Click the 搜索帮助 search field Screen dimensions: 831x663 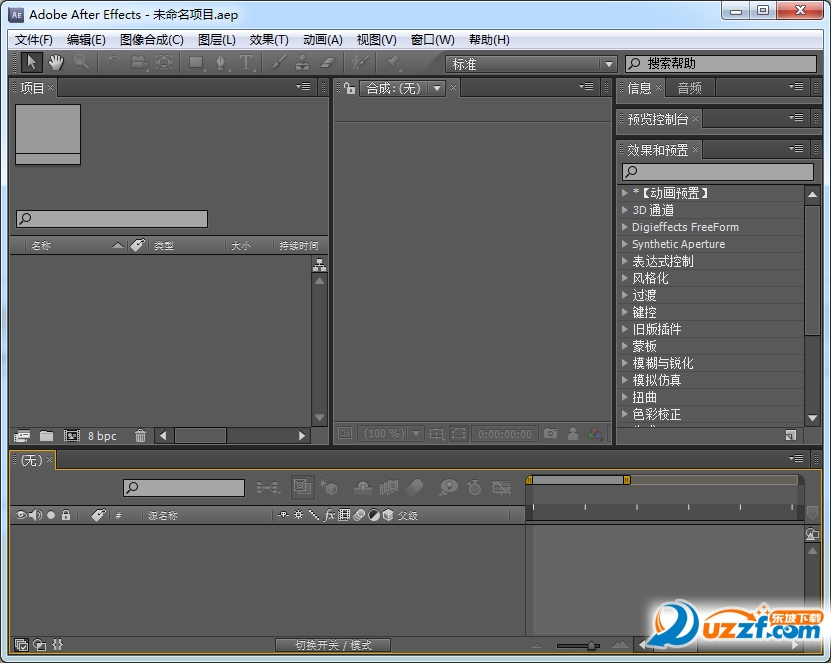721,64
